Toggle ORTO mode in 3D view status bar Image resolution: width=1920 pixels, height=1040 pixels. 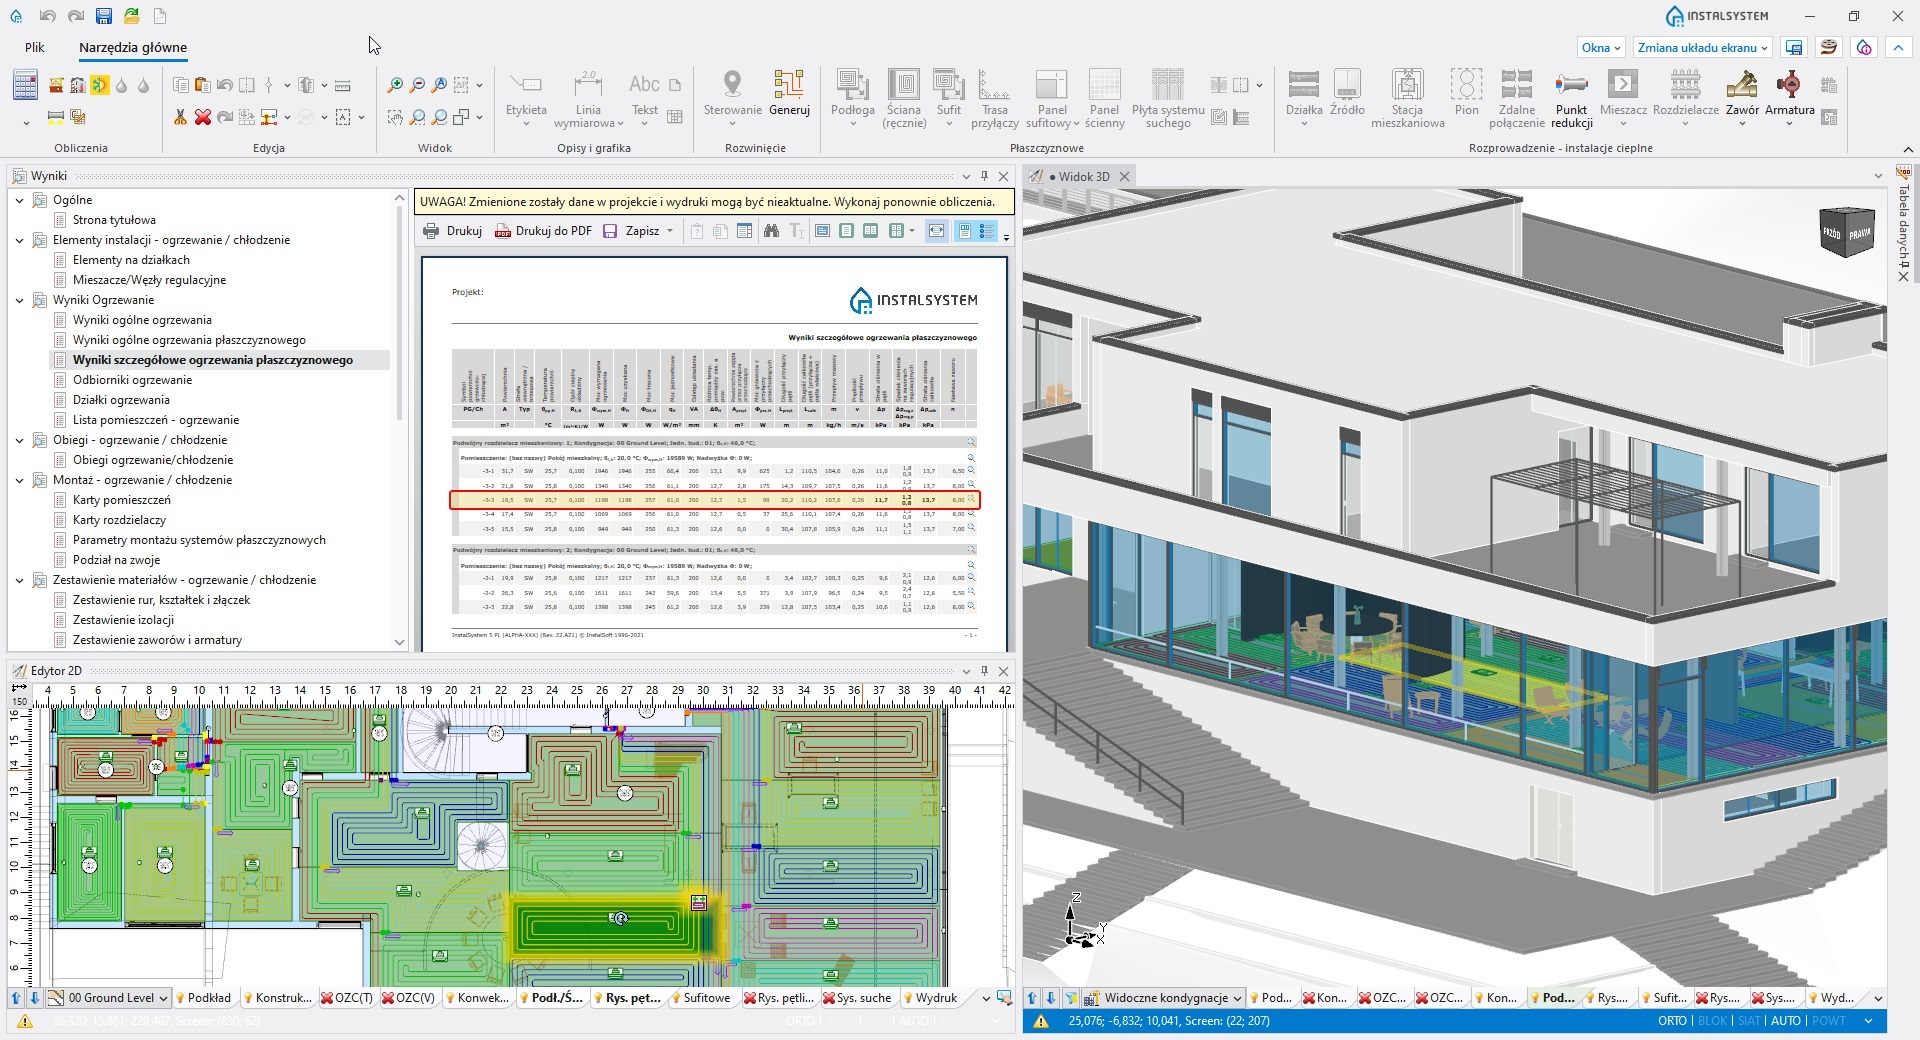1672,1021
